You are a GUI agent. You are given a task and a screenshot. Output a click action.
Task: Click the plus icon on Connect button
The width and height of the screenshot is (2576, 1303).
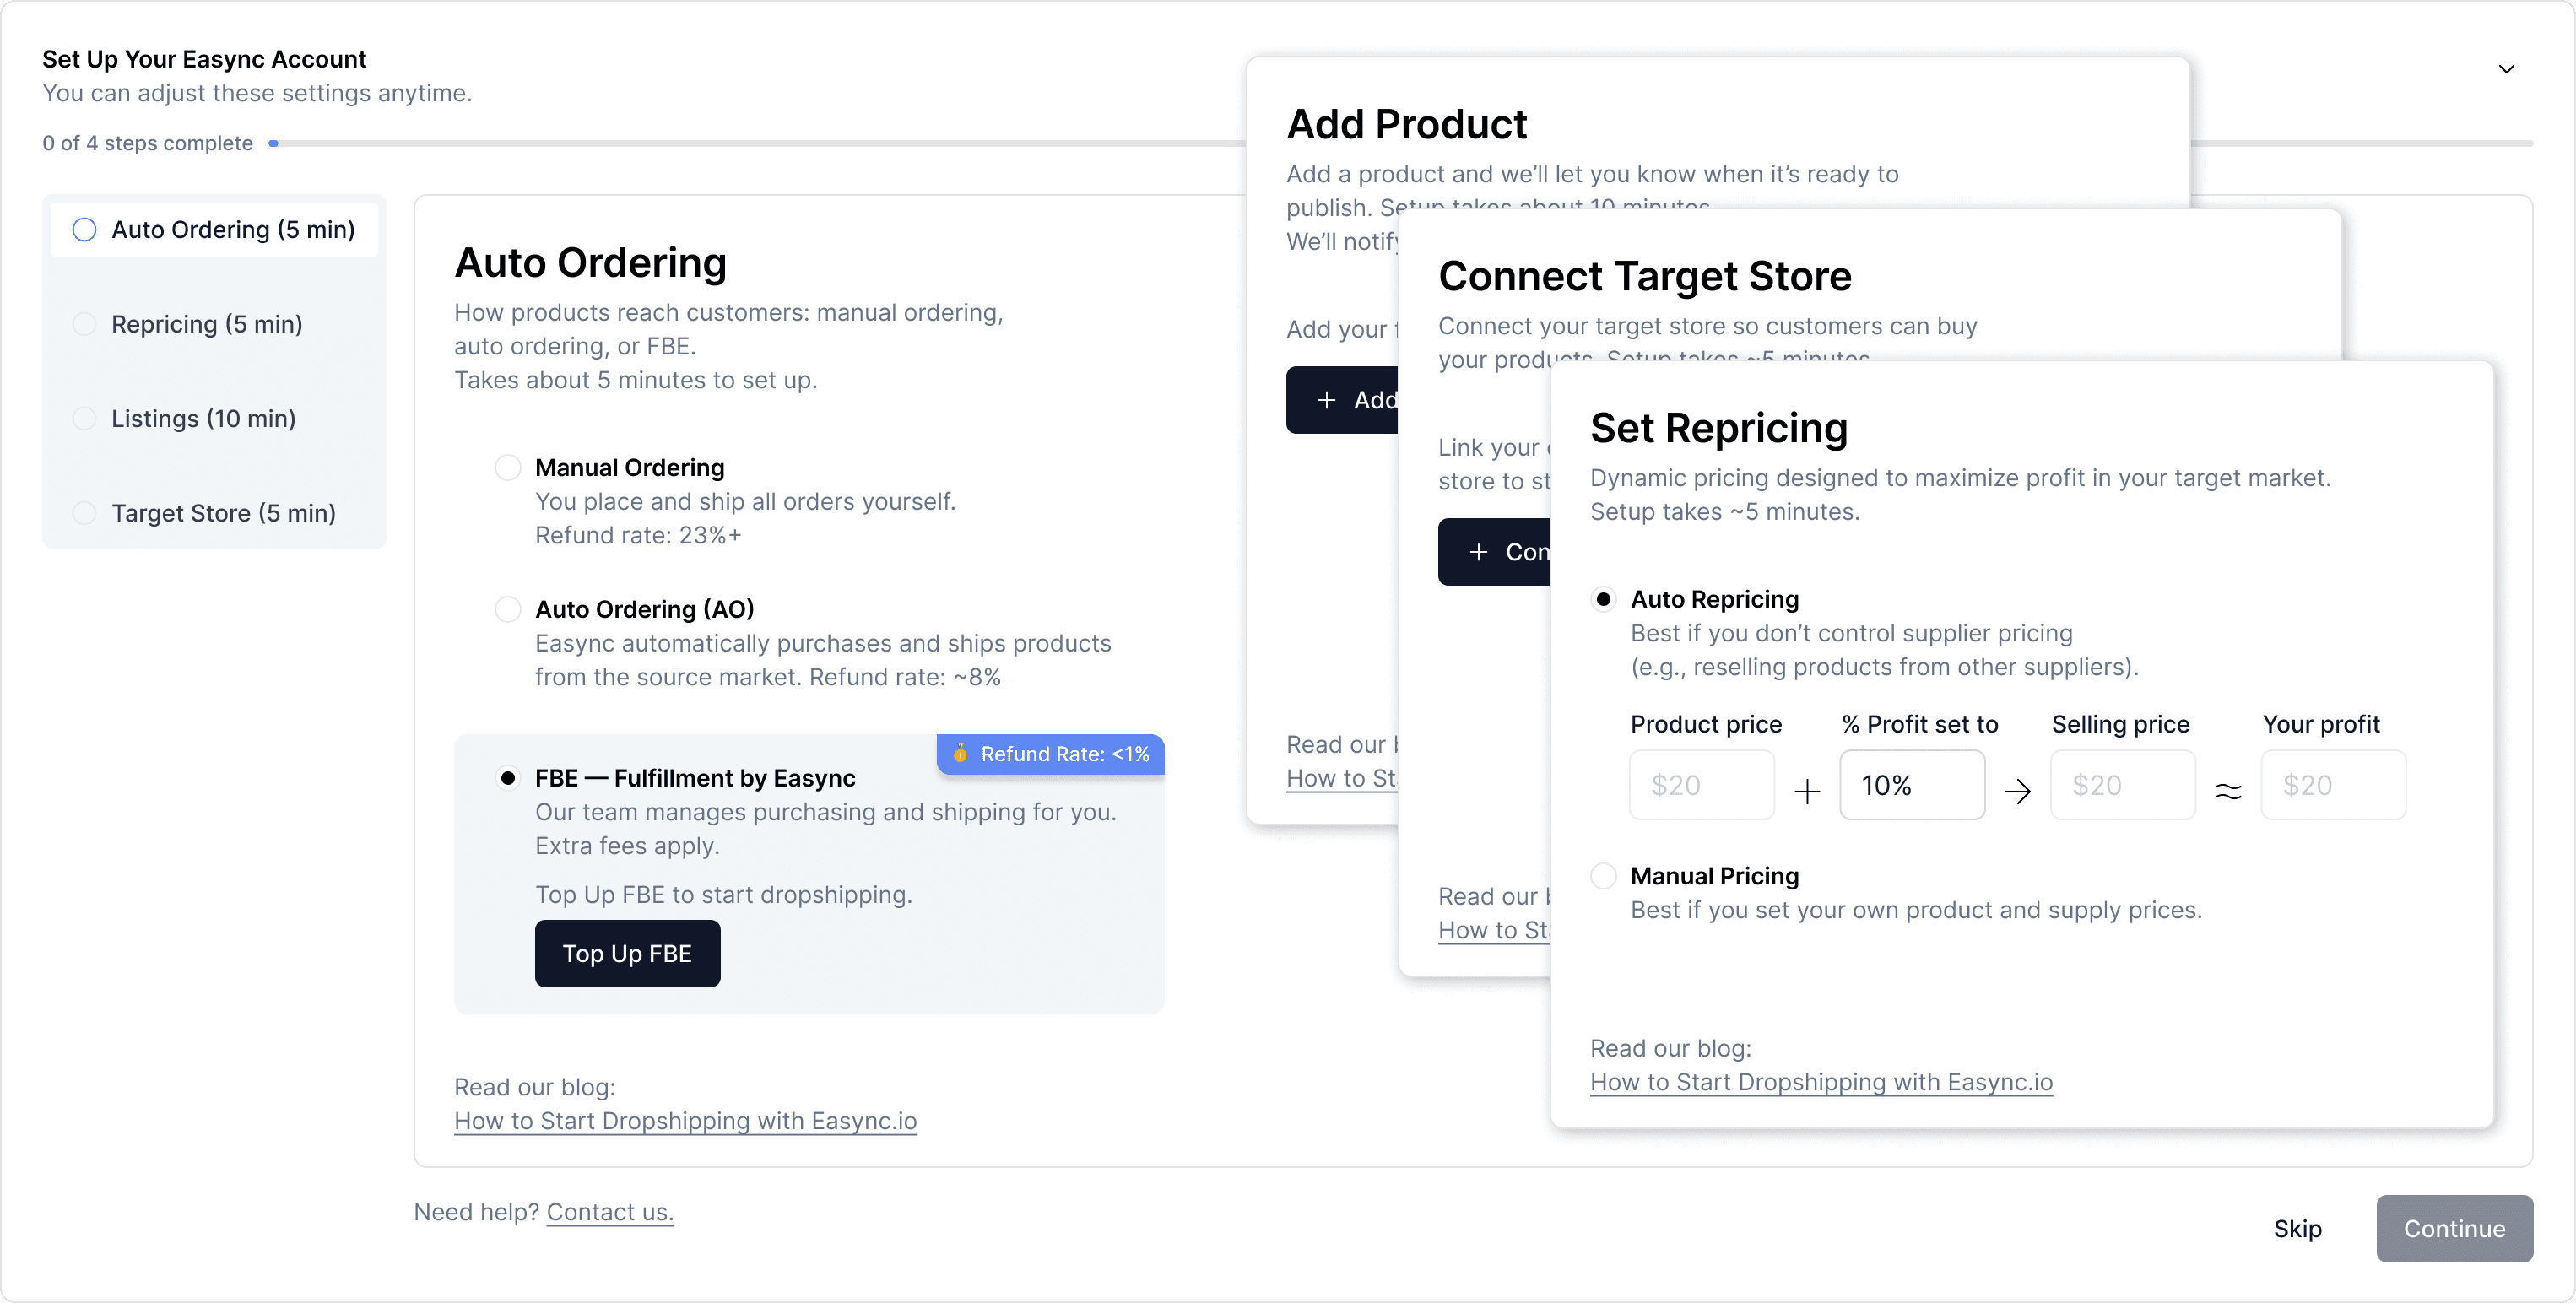(1478, 552)
